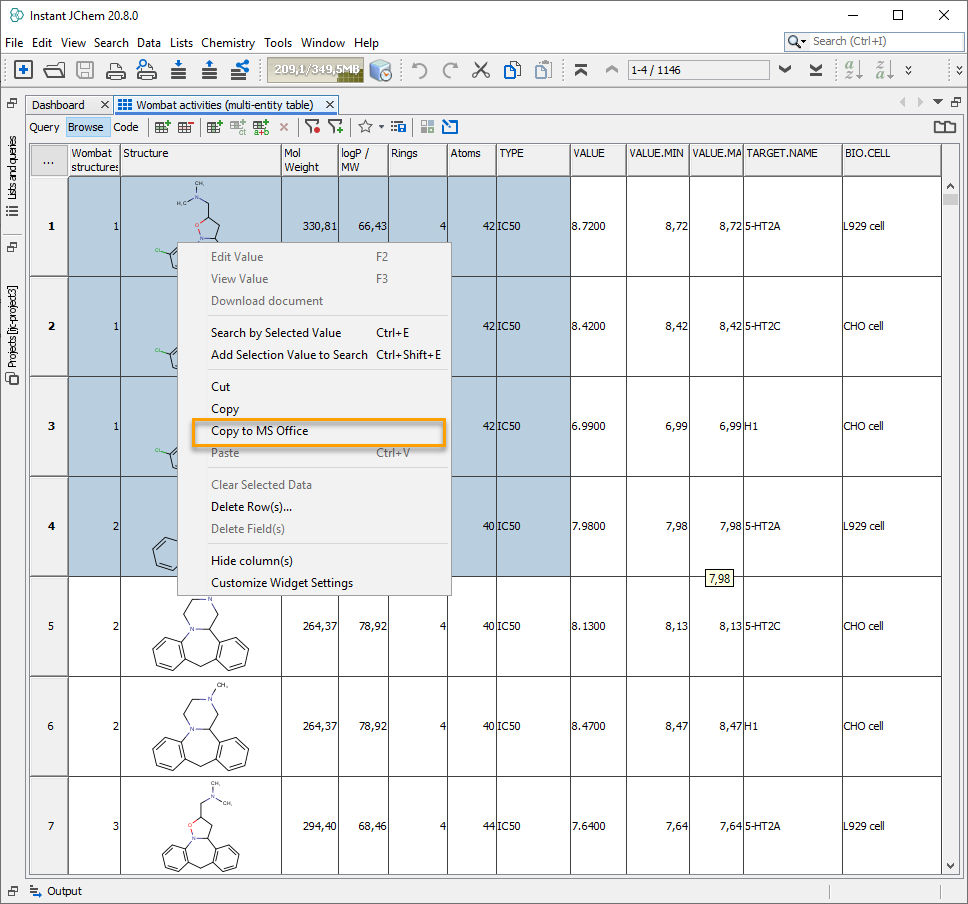
Task: Toggle Code mode button
Action: [x=126, y=127]
